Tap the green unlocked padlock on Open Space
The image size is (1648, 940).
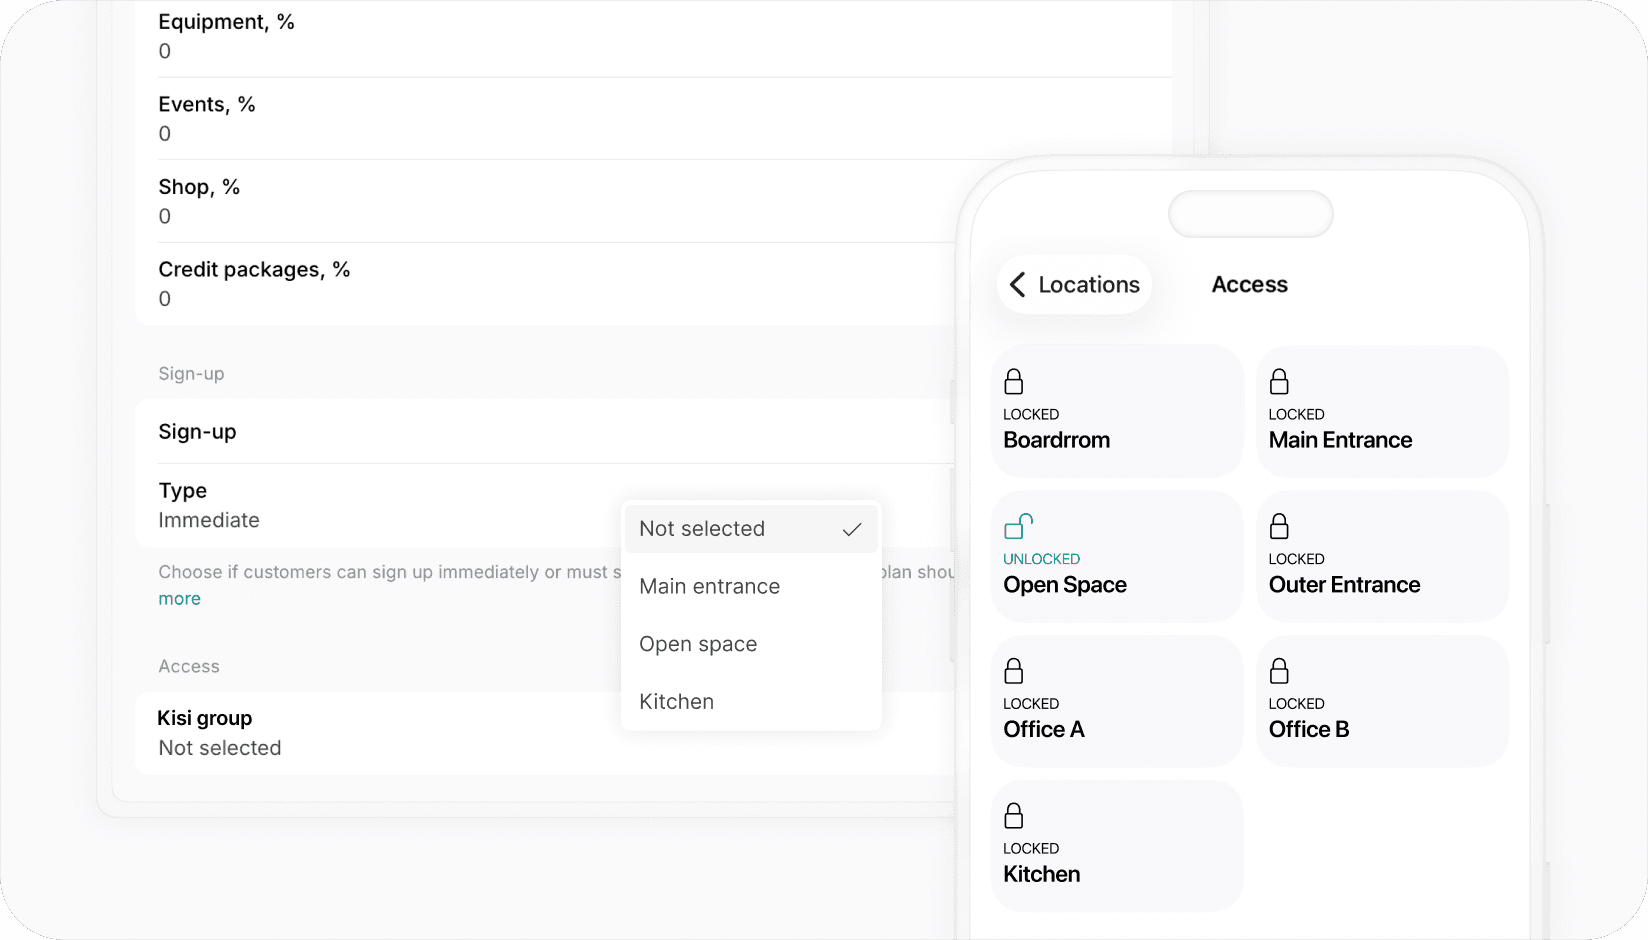(x=1017, y=526)
